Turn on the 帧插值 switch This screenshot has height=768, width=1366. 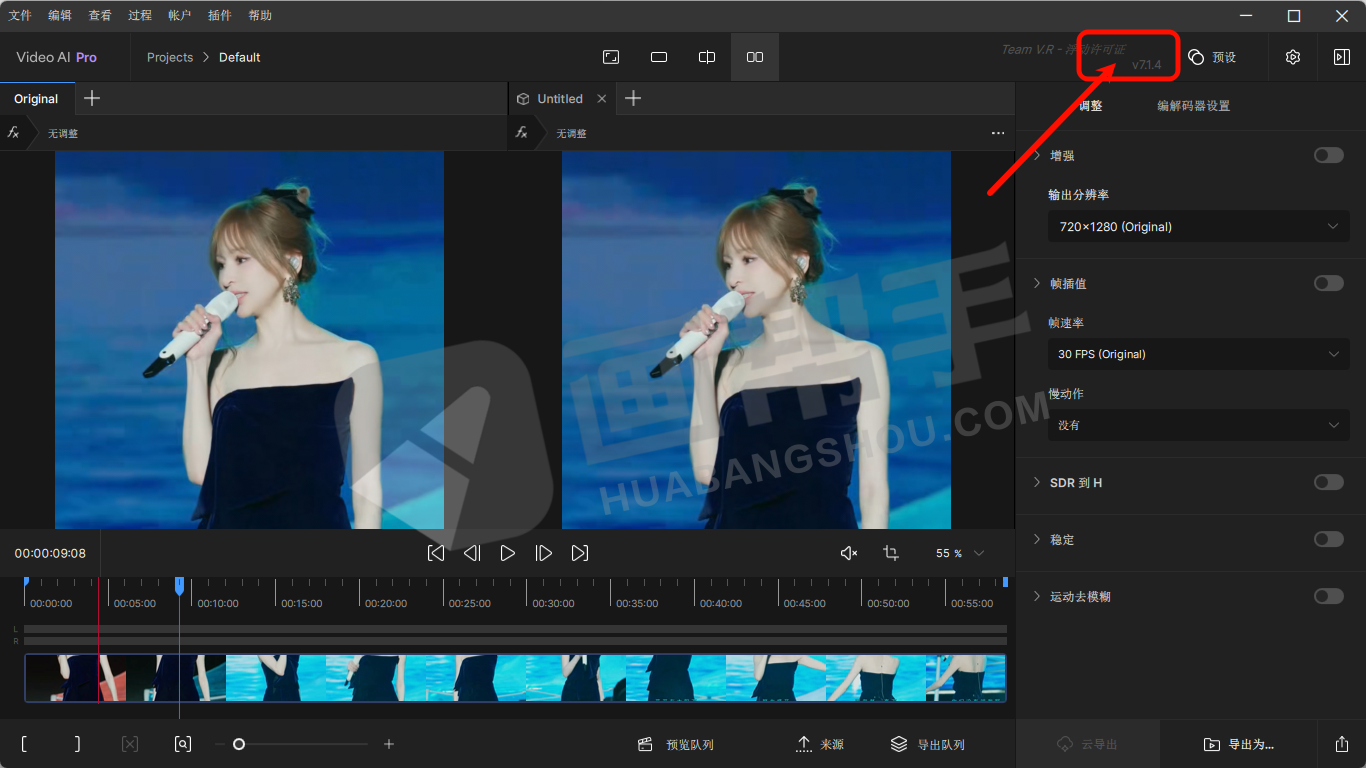point(1328,283)
